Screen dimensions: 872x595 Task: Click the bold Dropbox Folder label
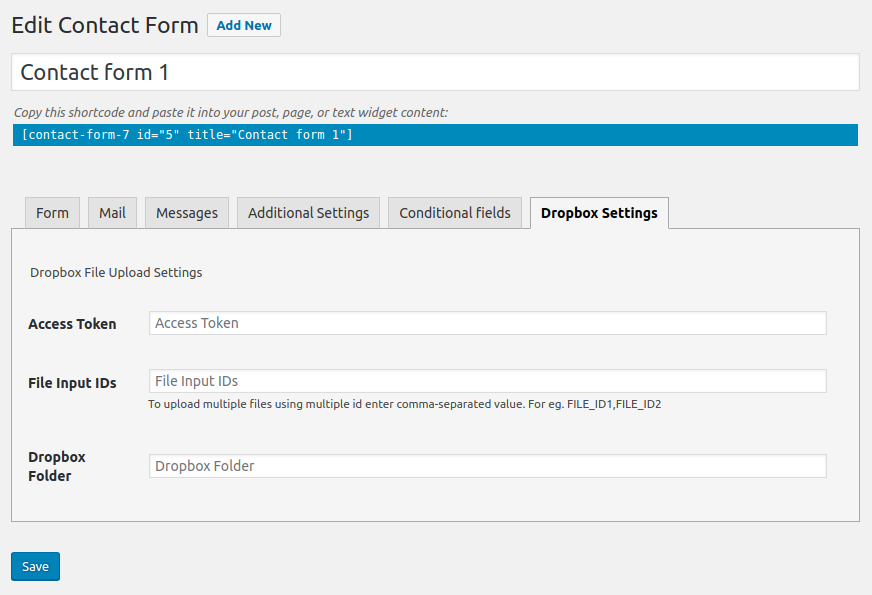click(57, 466)
